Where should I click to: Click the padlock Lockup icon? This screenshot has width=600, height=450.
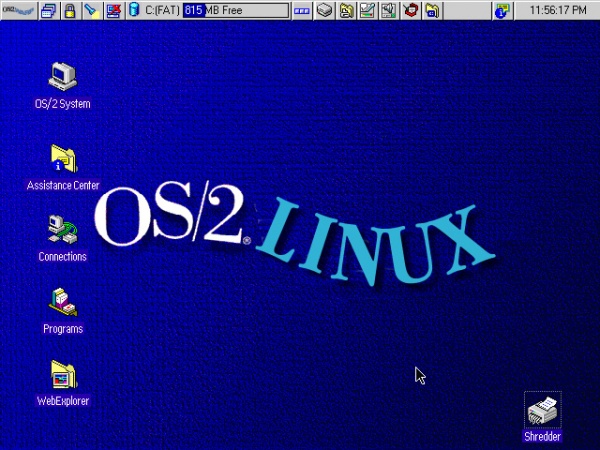(x=70, y=10)
